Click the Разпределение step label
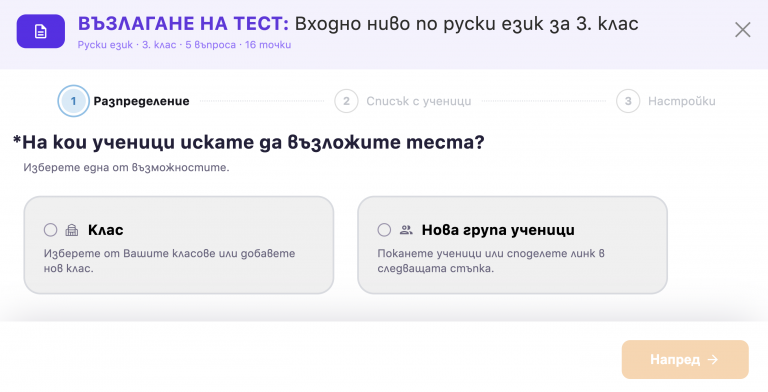Image resolution: width=768 pixels, height=392 pixels. 142,101
